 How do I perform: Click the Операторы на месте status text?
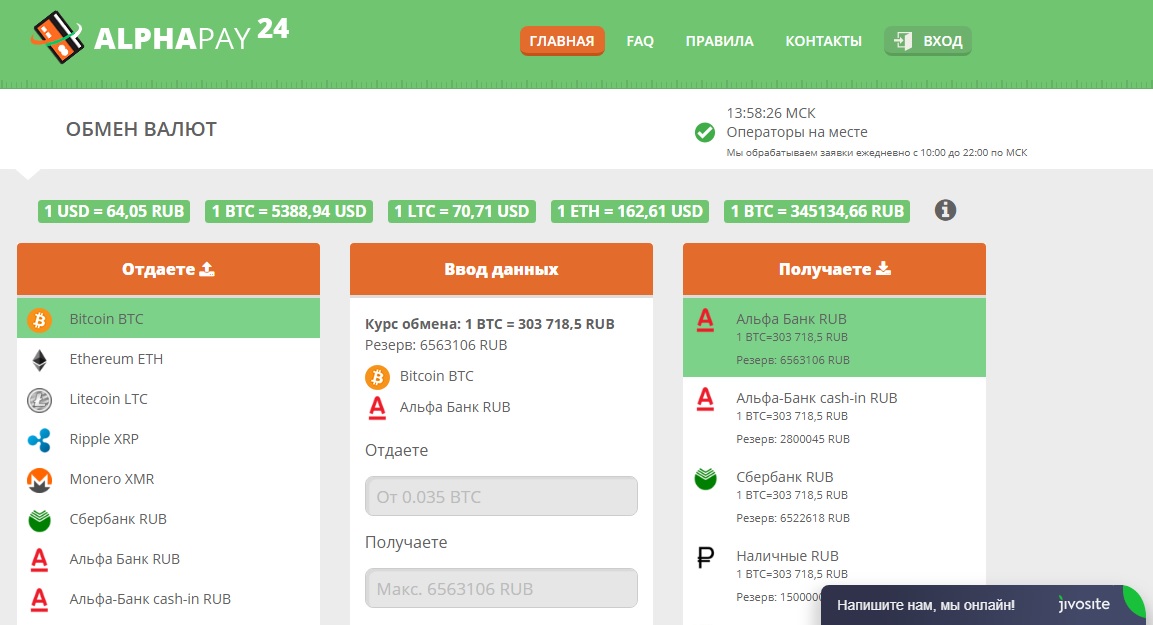click(x=797, y=132)
